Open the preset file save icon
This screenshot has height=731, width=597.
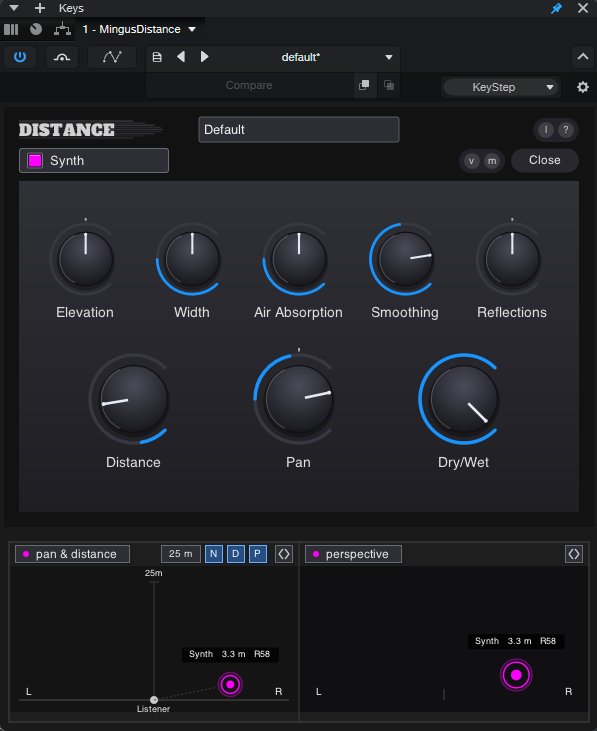click(157, 57)
